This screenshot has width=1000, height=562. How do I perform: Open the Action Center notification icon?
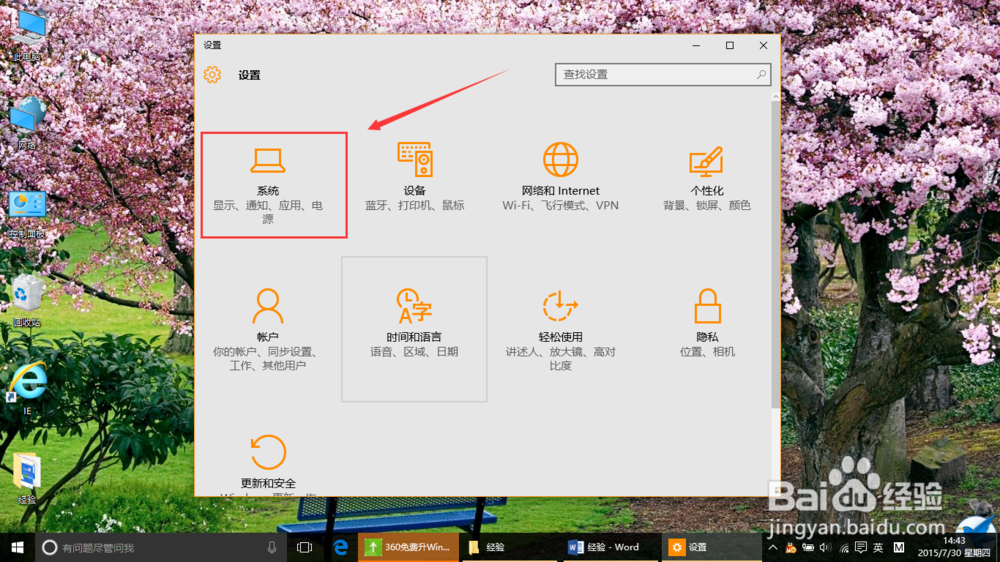coord(861,547)
